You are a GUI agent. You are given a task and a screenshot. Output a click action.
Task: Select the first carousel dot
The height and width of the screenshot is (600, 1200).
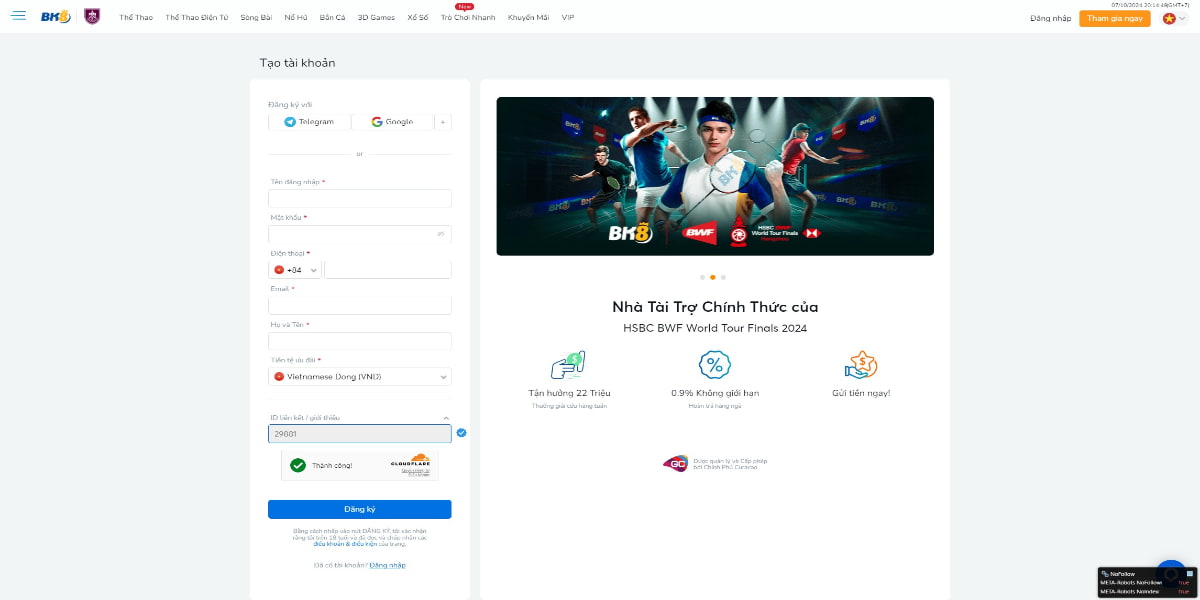702,277
